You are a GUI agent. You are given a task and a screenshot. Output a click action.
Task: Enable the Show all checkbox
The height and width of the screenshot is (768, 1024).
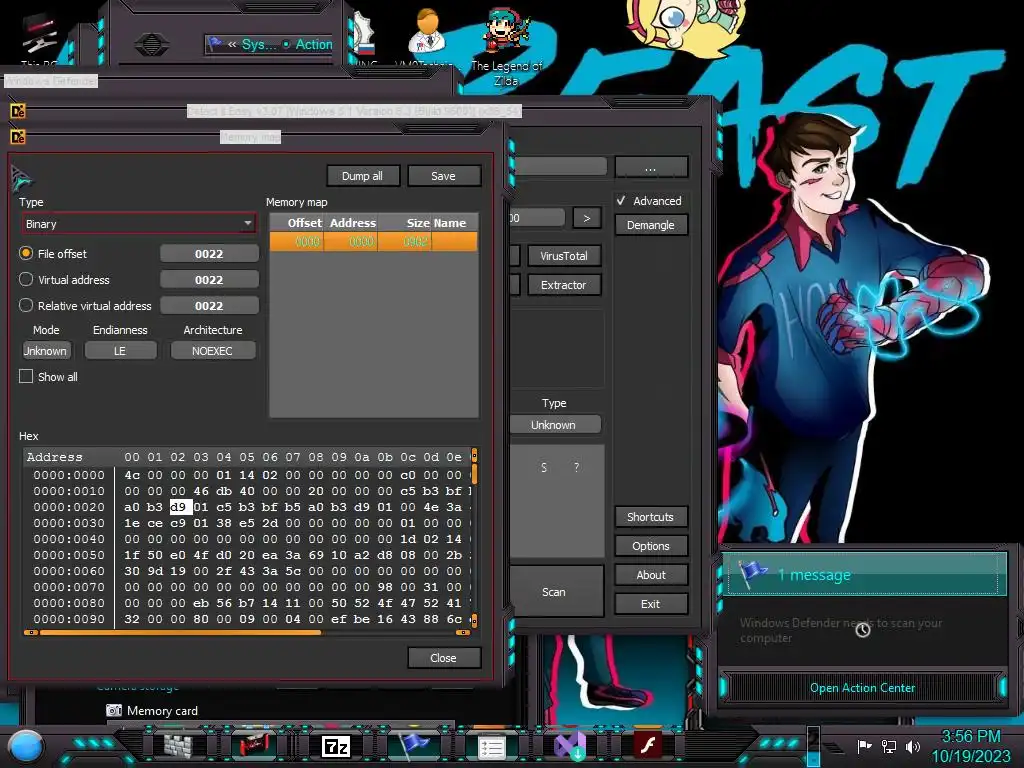pyautogui.click(x=26, y=376)
